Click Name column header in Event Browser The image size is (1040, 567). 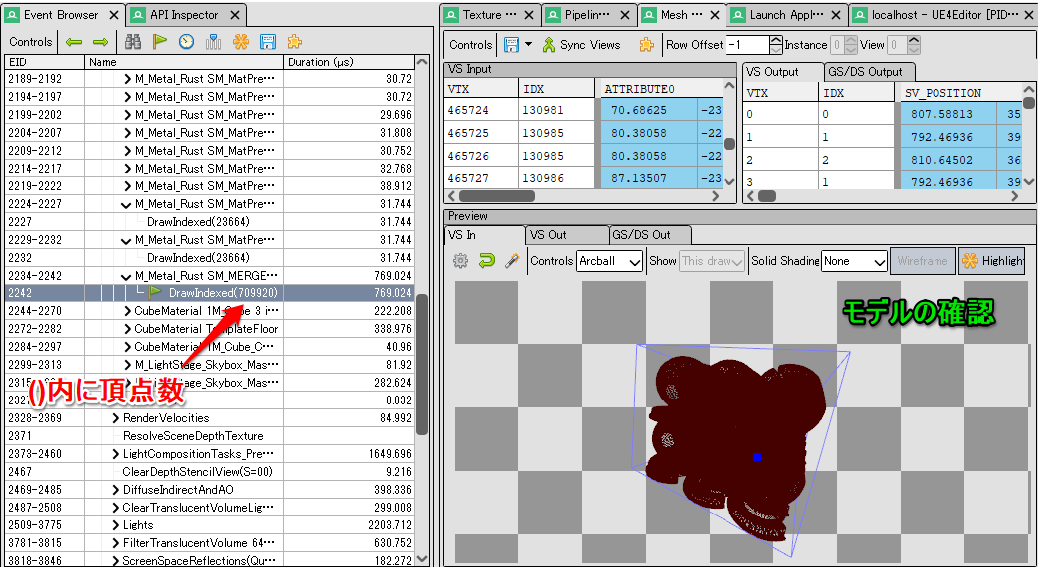coord(184,62)
